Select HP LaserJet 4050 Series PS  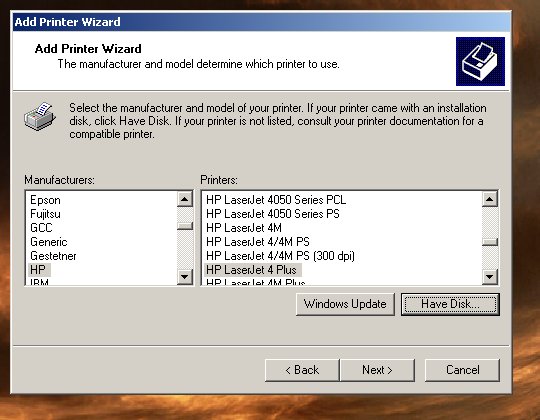(x=273, y=214)
